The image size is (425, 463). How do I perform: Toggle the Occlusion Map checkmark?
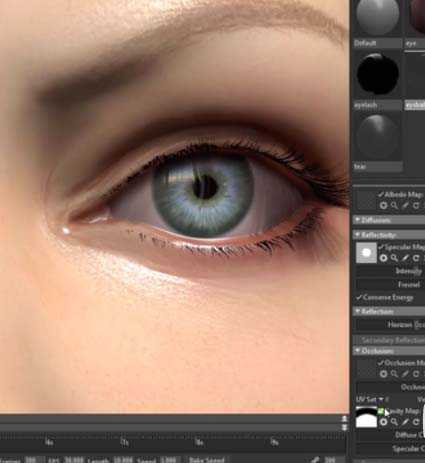coord(381,362)
